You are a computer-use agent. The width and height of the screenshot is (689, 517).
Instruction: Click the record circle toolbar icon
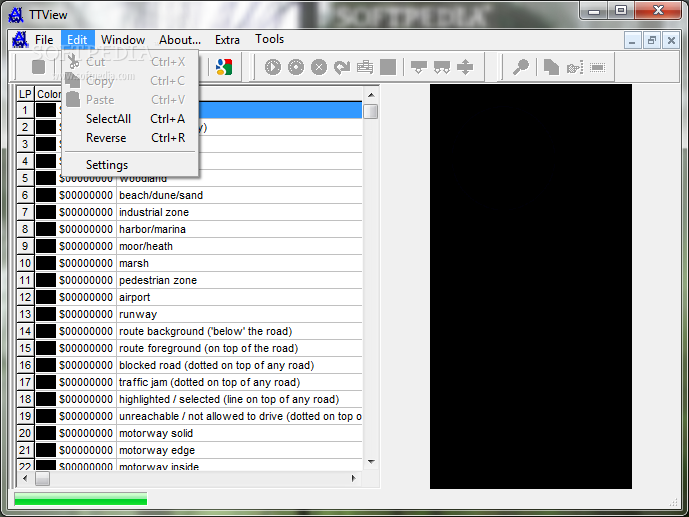point(296,67)
